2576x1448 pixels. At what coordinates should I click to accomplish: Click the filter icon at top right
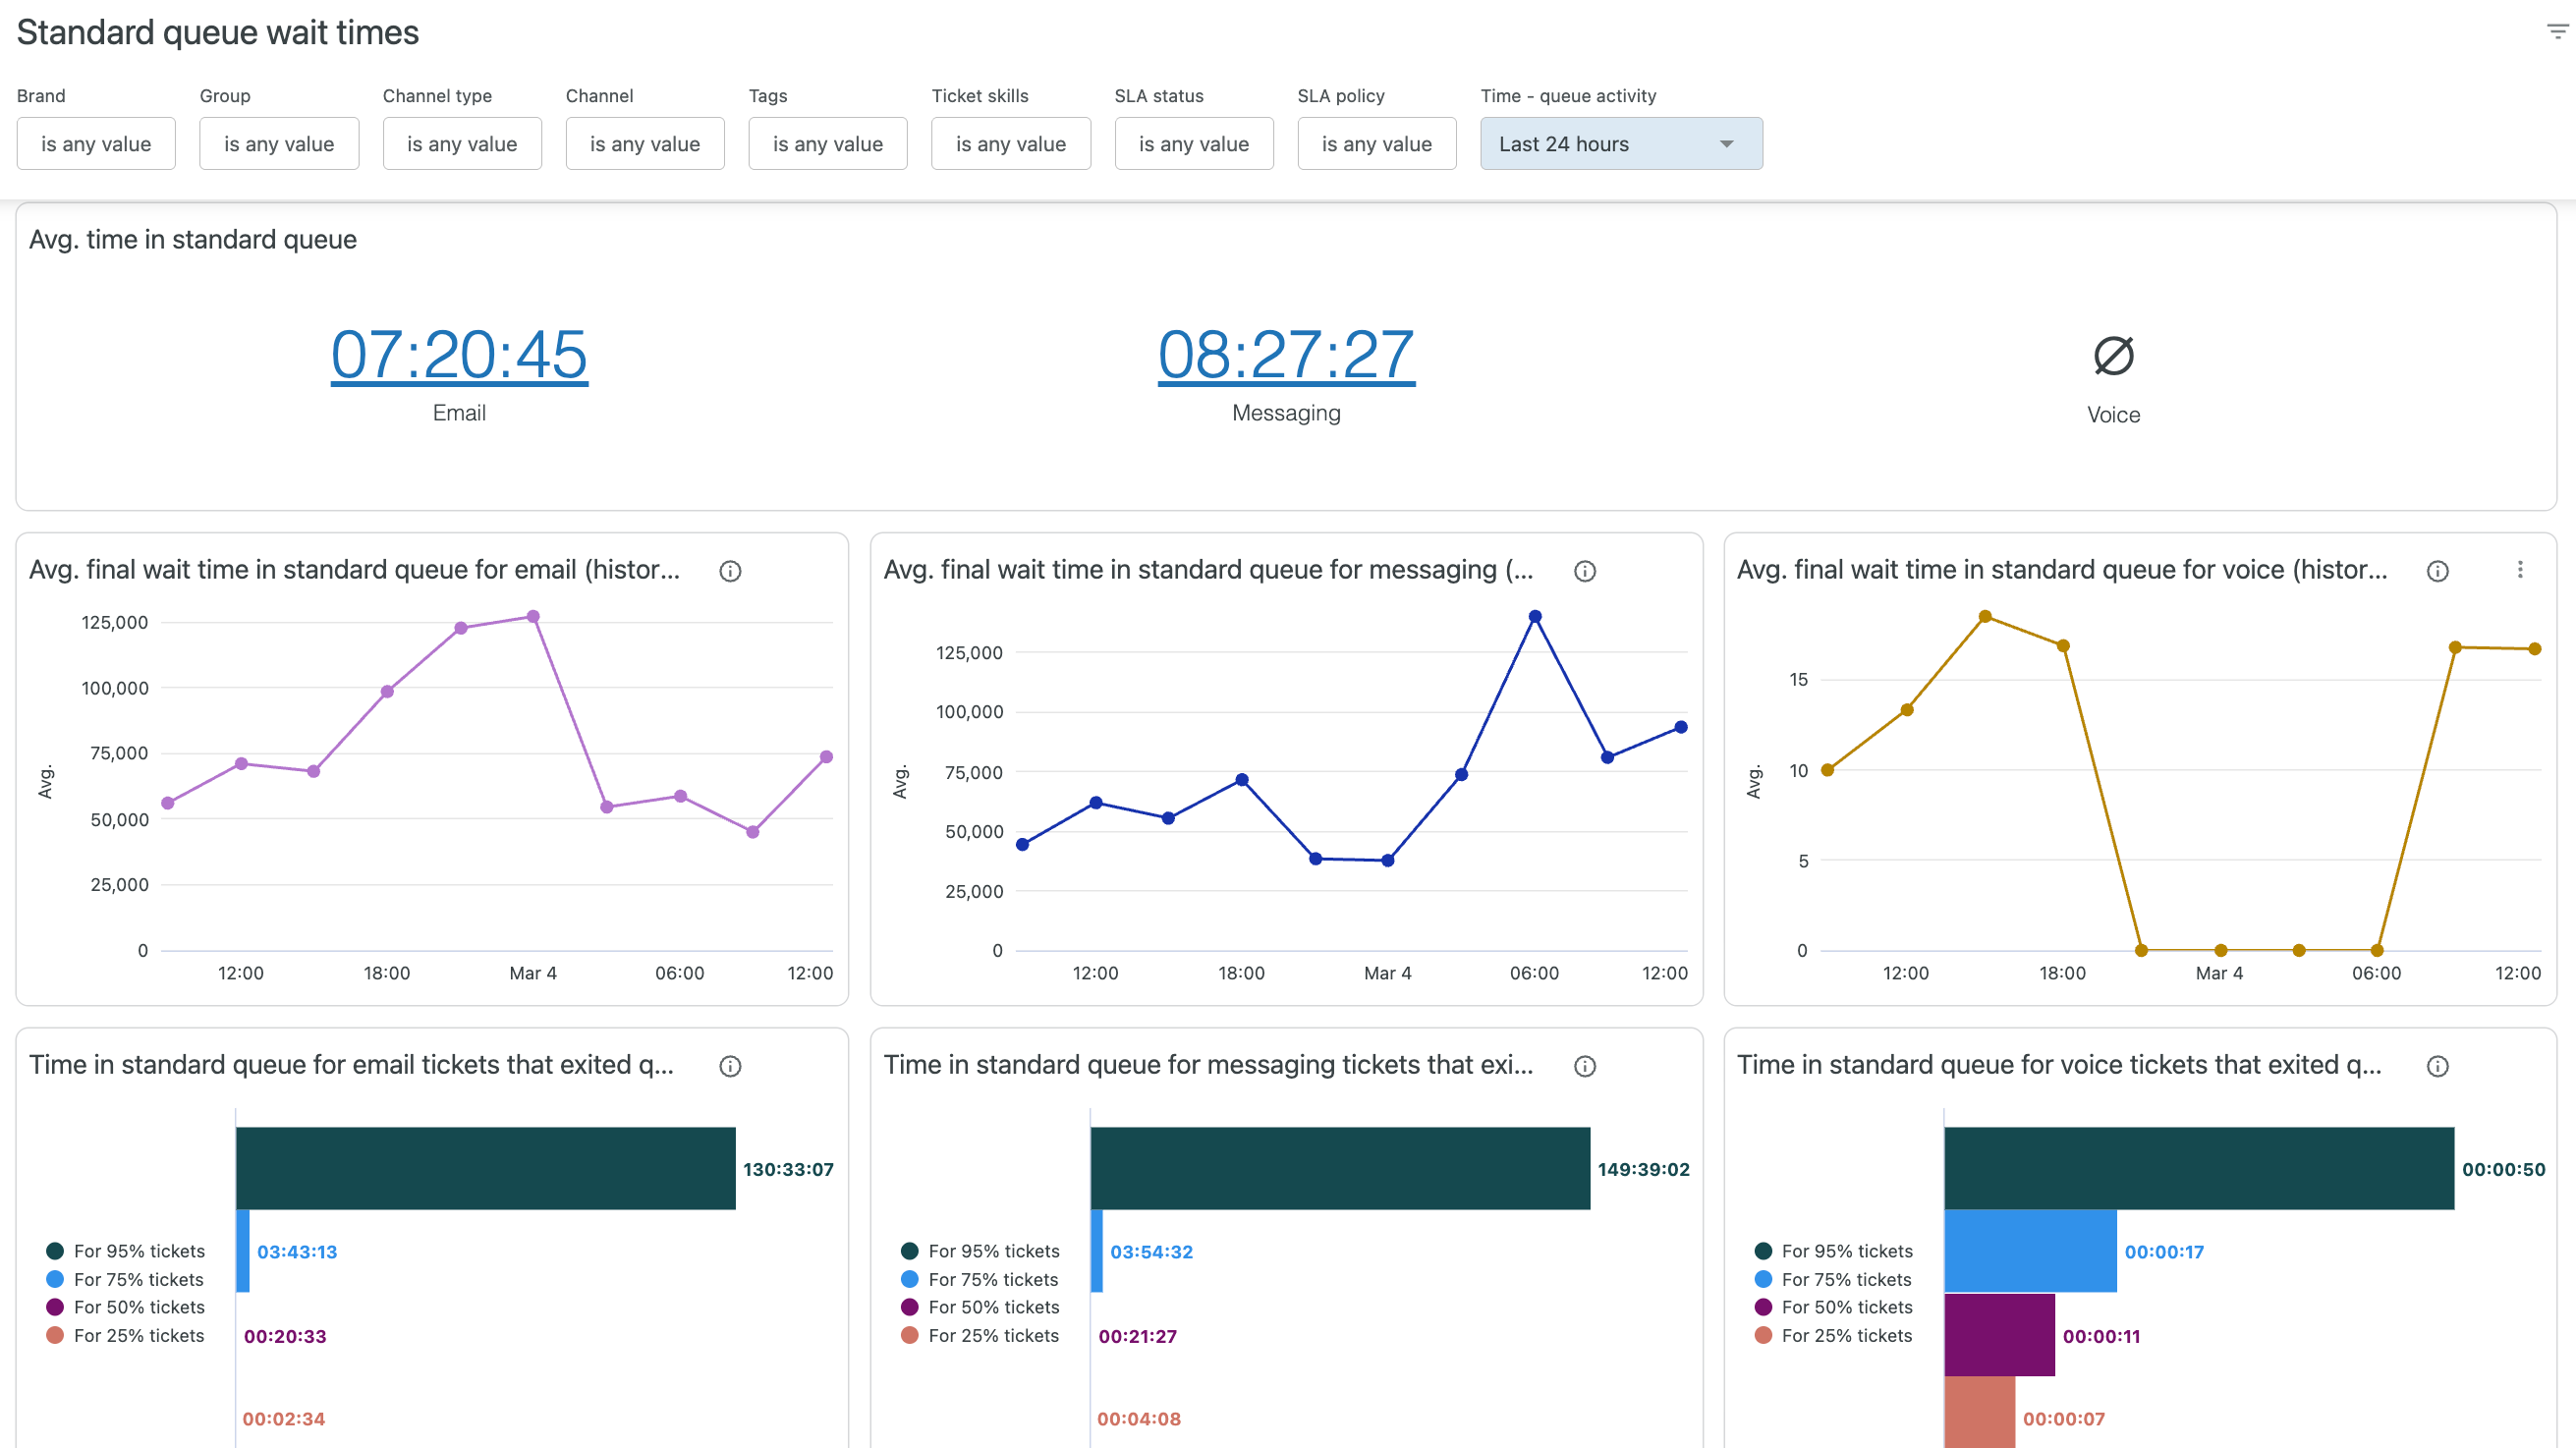(2556, 32)
